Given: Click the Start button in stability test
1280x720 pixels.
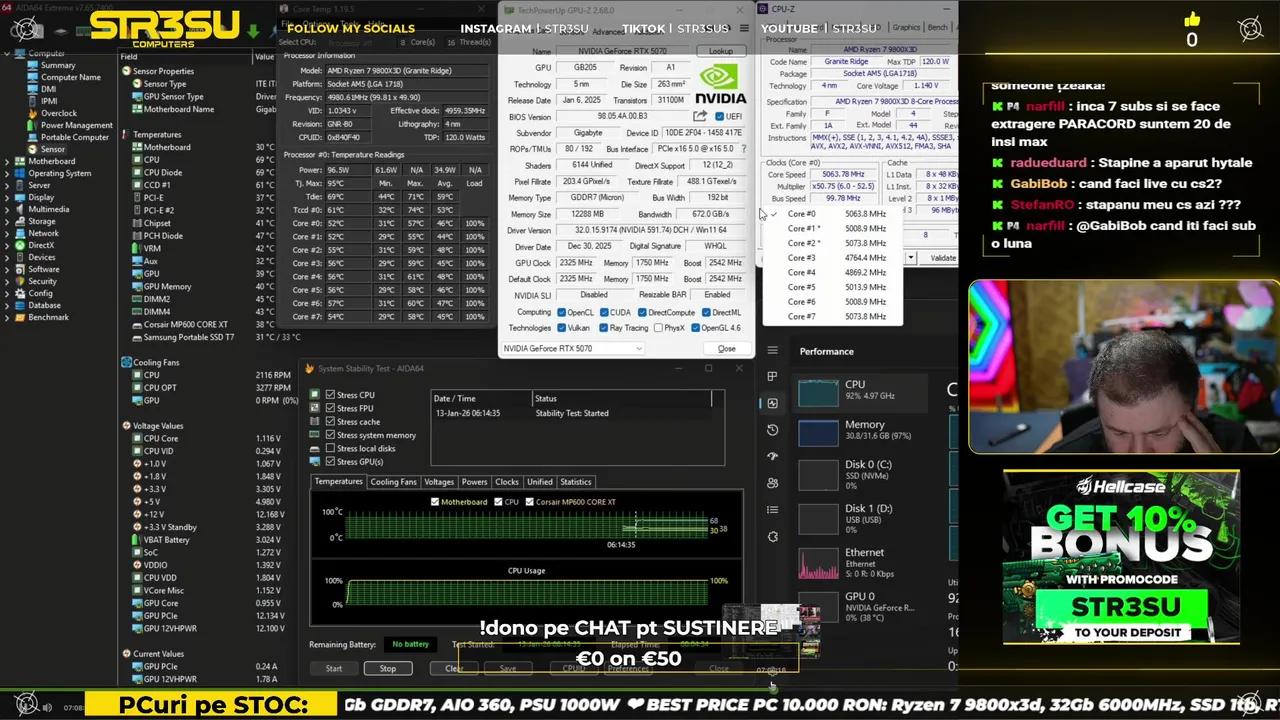Looking at the screenshot, I should [334, 668].
